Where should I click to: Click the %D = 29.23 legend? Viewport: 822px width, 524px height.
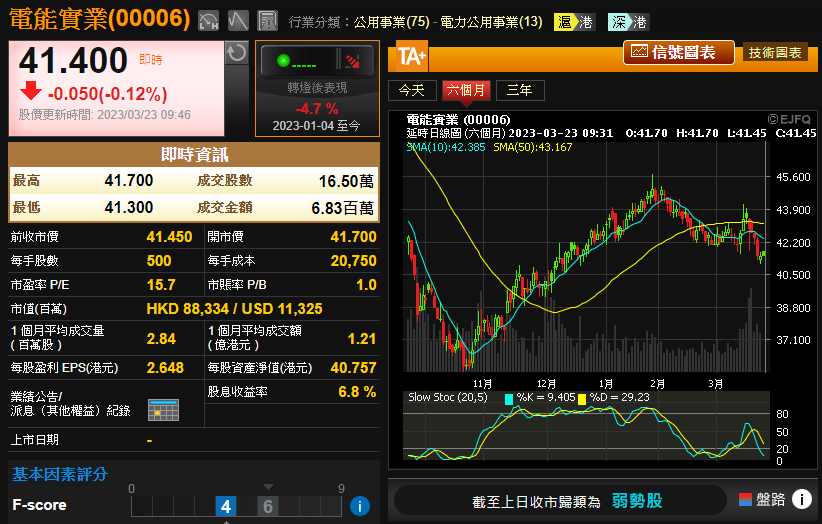[614, 398]
